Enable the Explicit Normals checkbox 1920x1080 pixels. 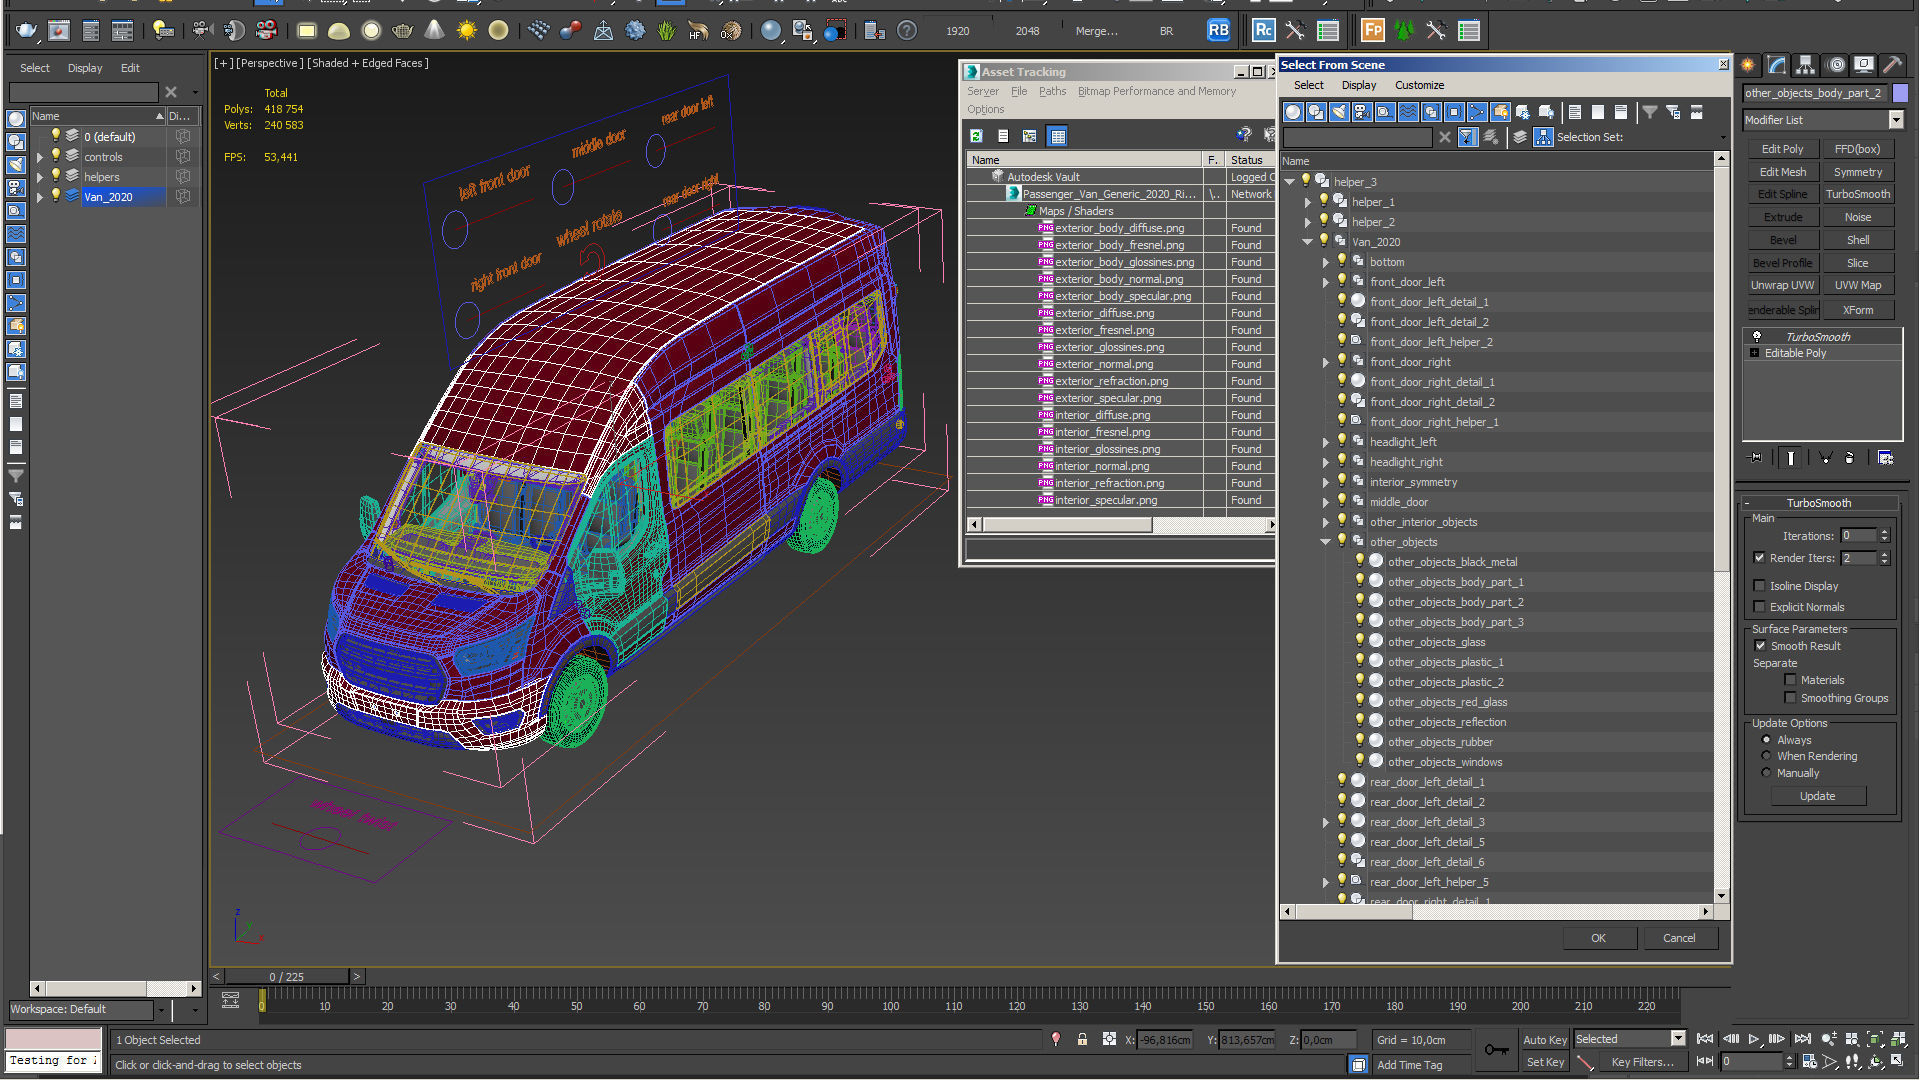[x=1759, y=607]
